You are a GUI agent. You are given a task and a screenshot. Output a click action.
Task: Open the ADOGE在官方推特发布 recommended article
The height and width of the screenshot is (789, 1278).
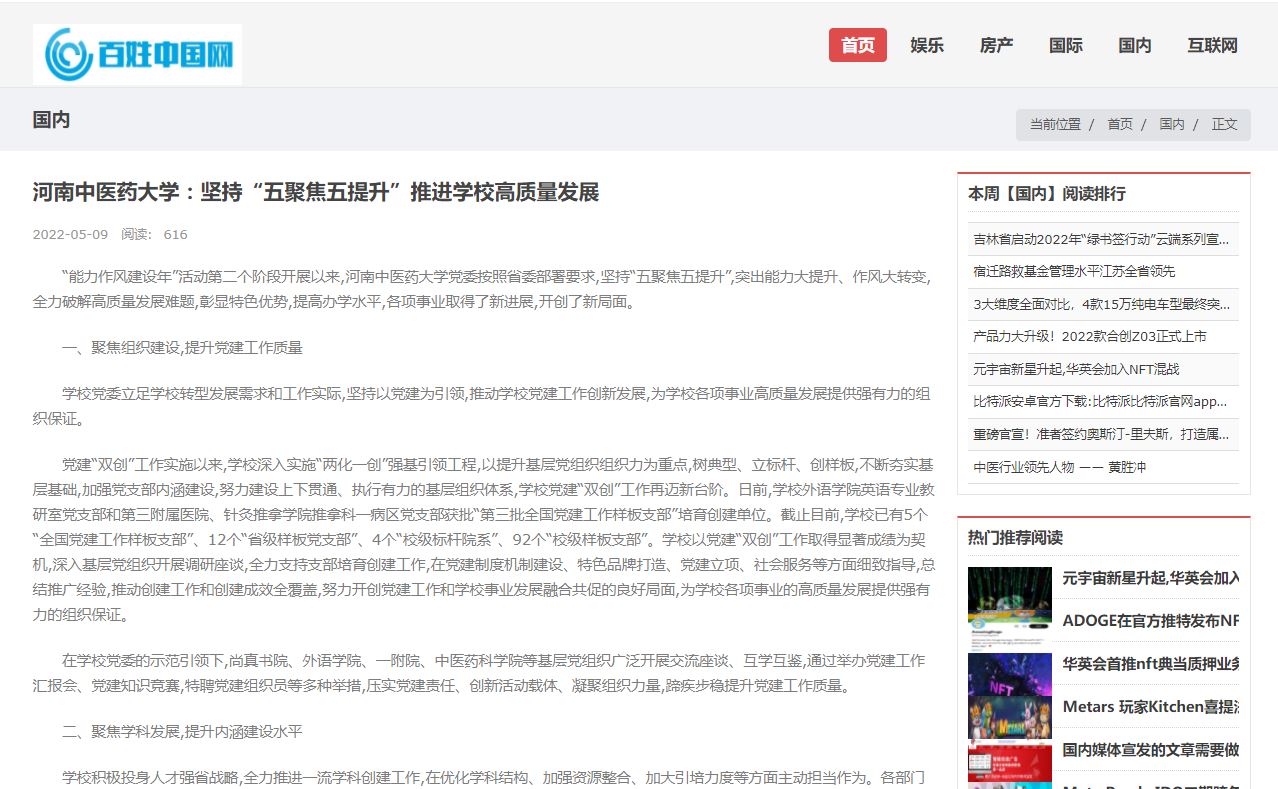[x=1150, y=620]
